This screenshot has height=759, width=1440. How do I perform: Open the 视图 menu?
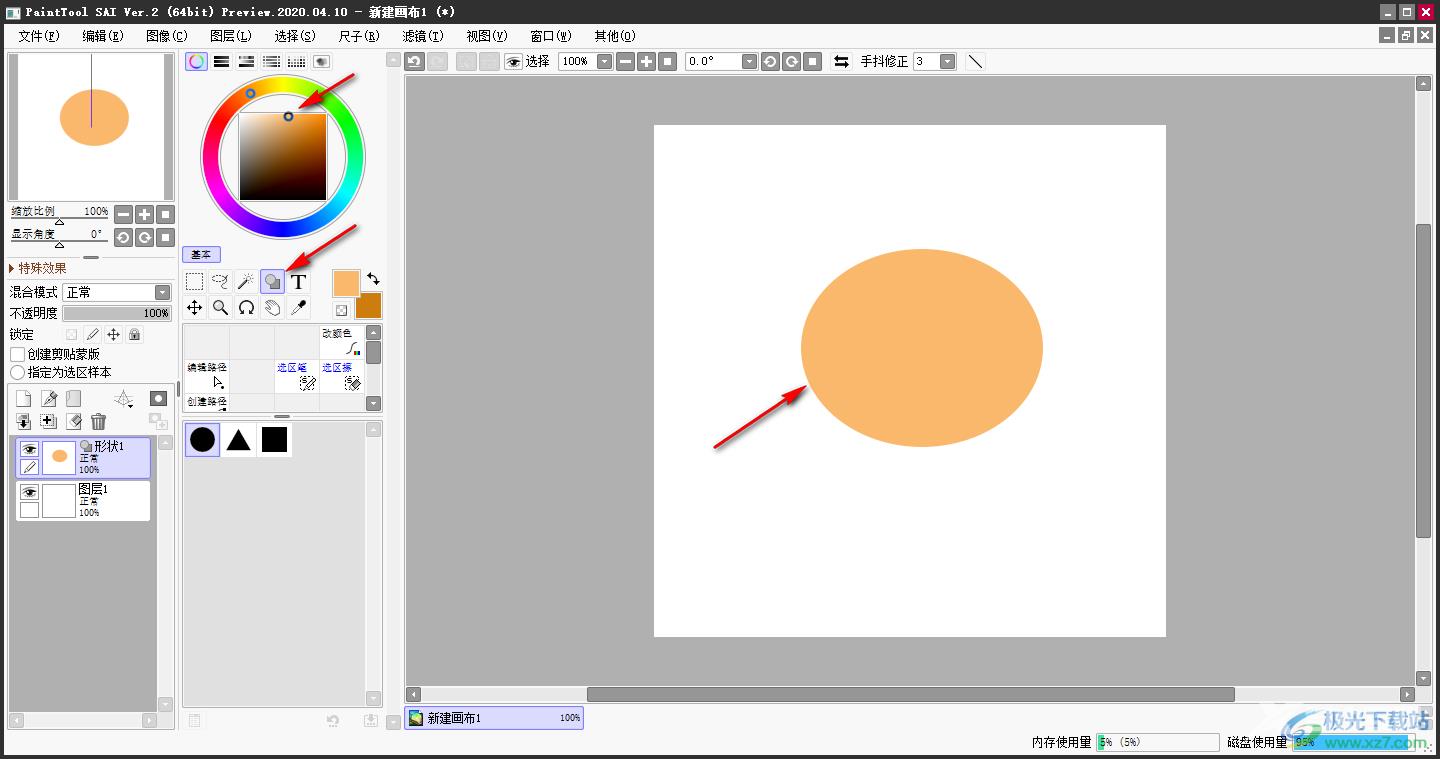click(x=487, y=35)
